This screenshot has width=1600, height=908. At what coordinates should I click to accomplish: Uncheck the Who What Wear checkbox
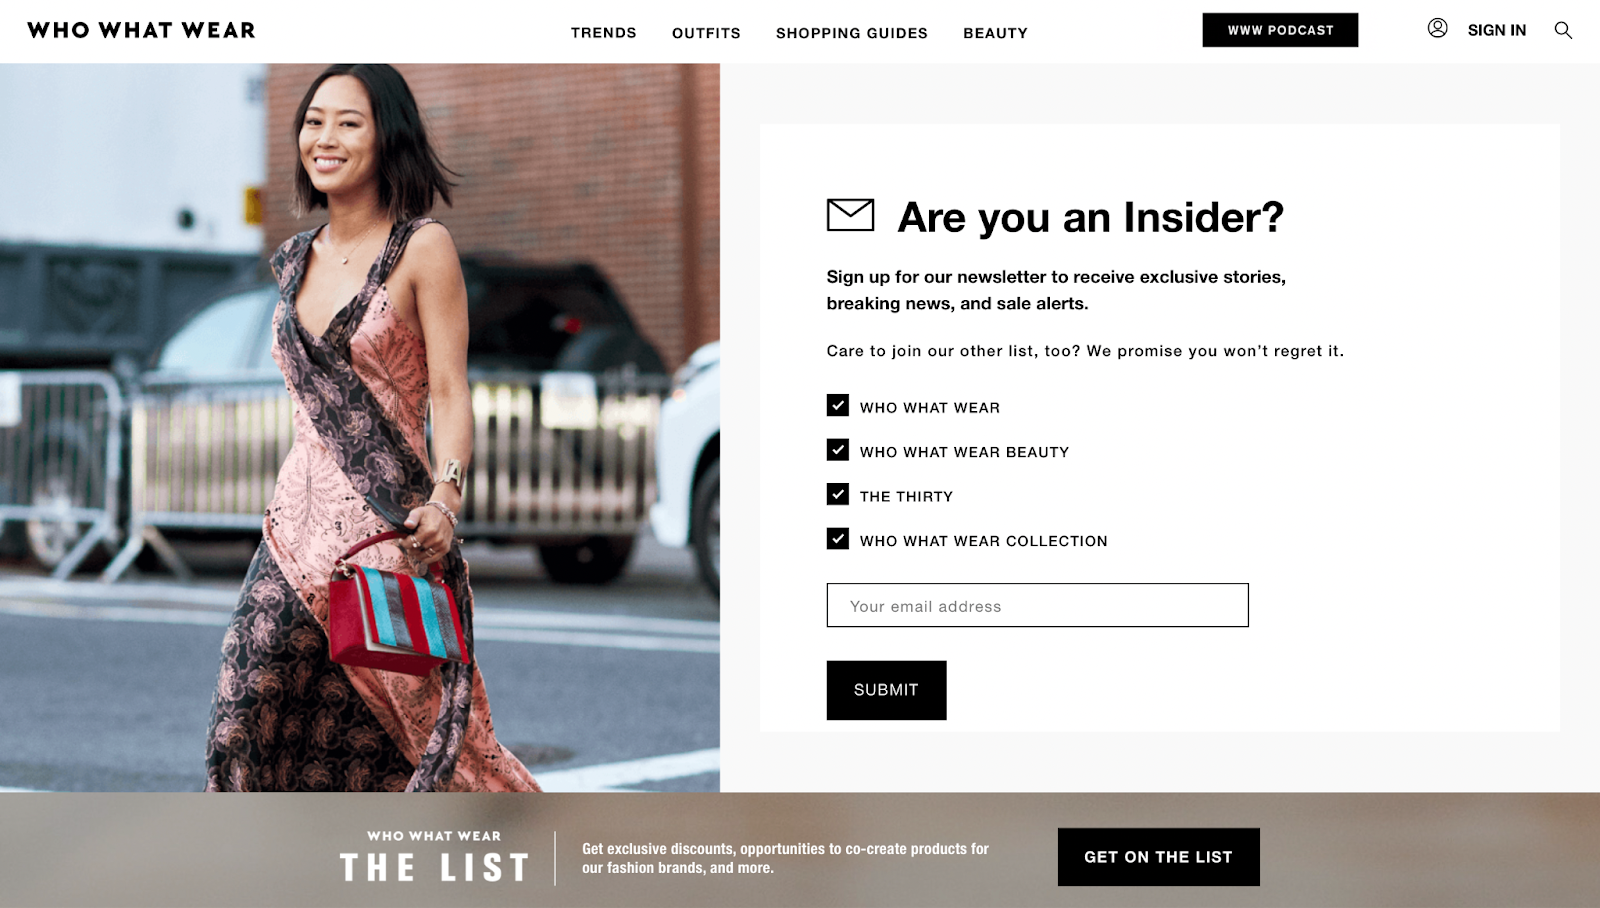pos(838,405)
